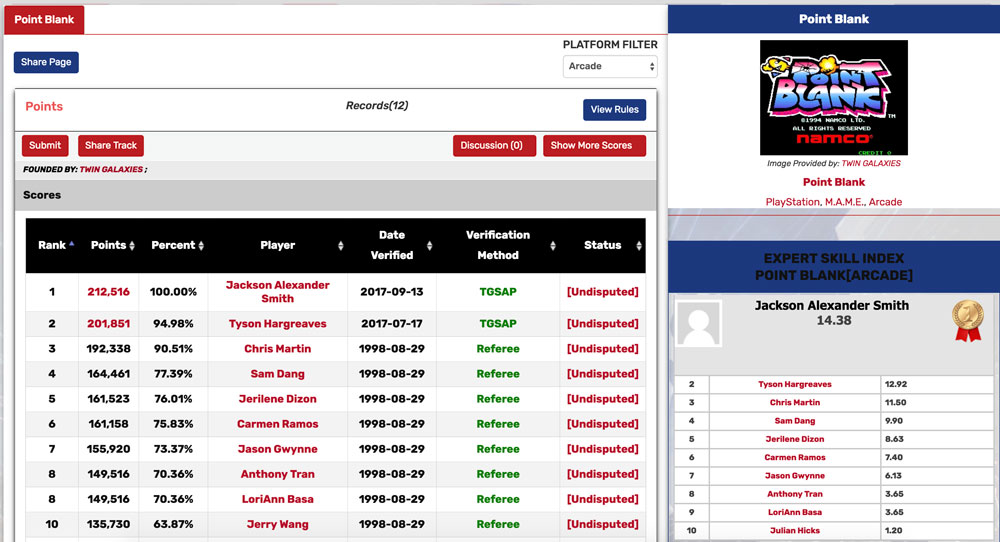Click PlayStation, M.A.M.E., Arcade platforms link
1000x542 pixels.
(x=834, y=202)
